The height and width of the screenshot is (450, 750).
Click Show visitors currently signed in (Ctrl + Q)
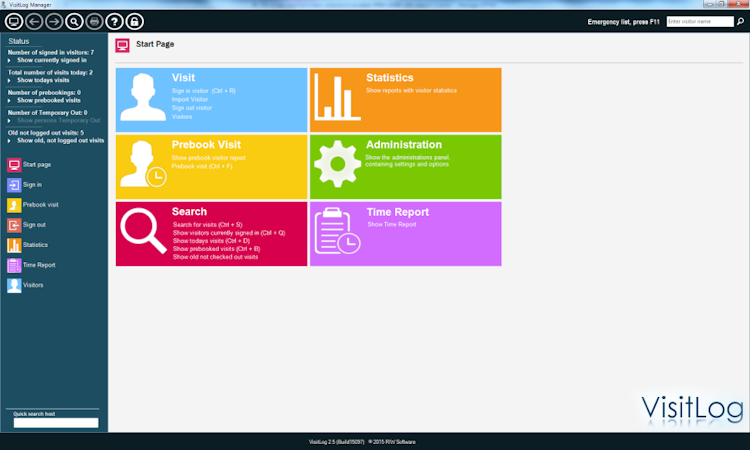point(229,233)
